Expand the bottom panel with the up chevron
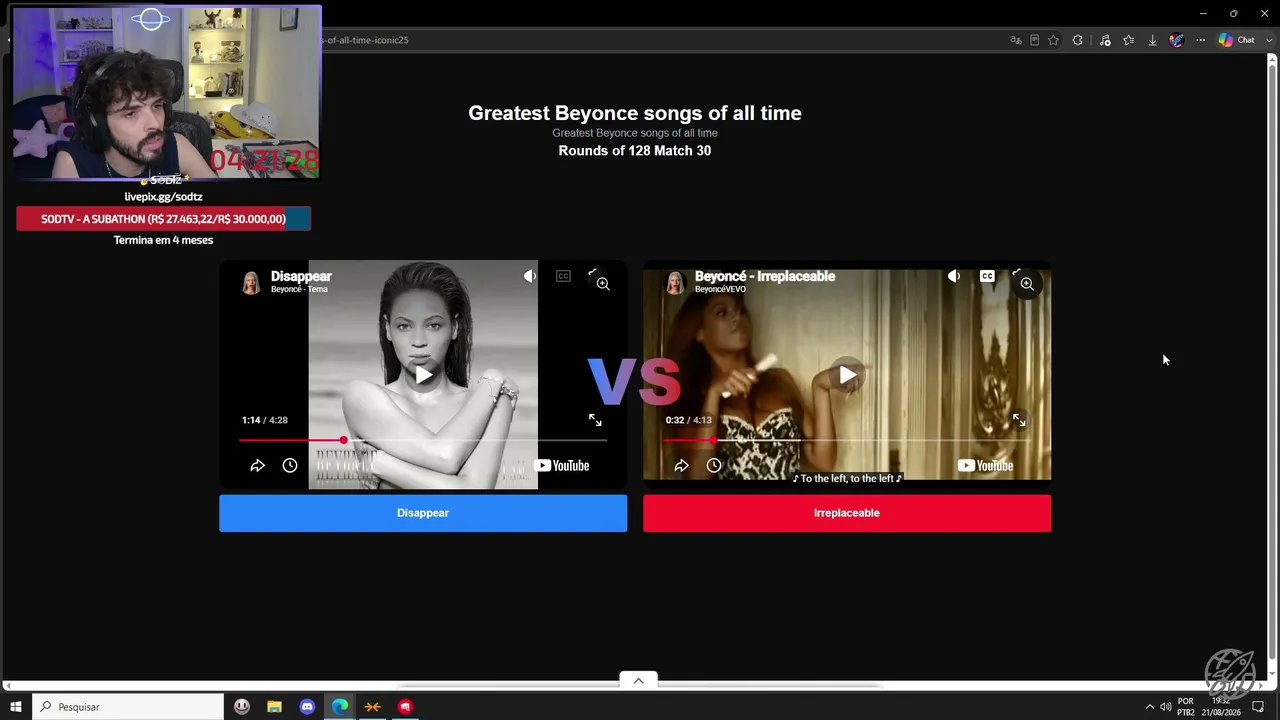This screenshot has width=1280, height=720. point(638,680)
